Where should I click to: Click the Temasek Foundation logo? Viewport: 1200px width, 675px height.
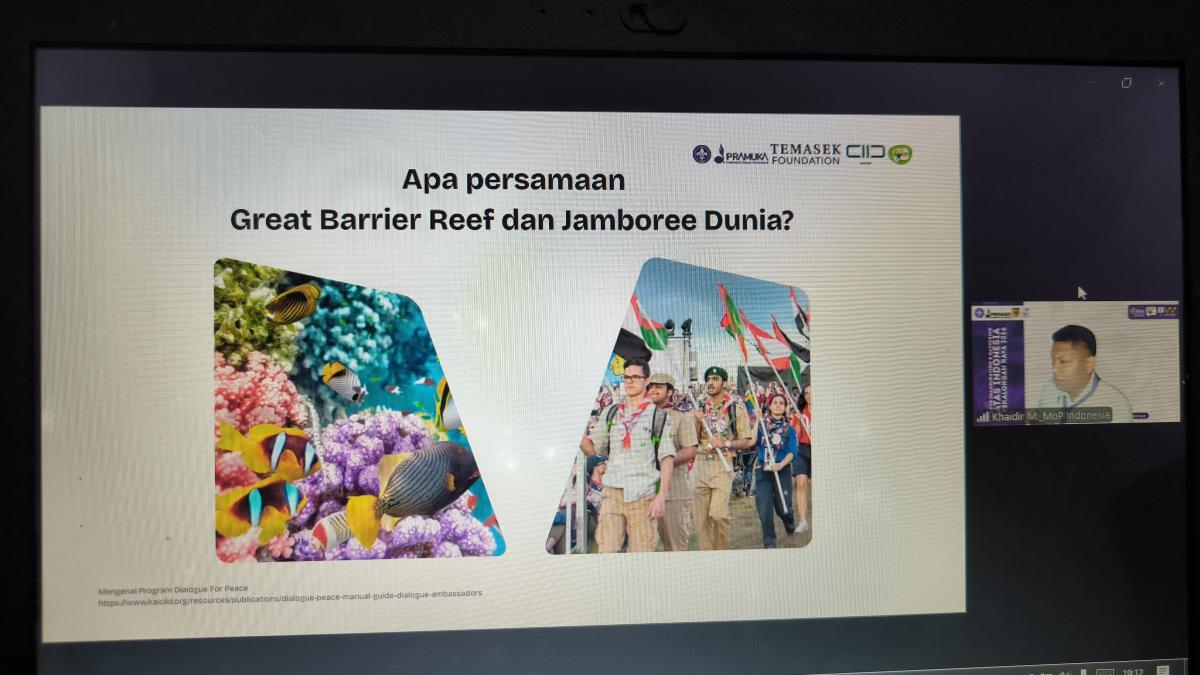click(805, 154)
